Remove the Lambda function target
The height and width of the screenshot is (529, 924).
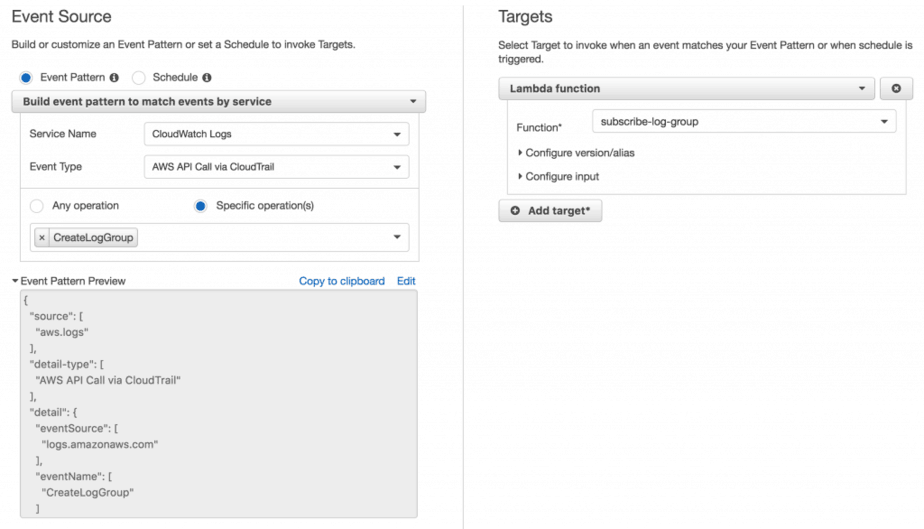coord(895,89)
